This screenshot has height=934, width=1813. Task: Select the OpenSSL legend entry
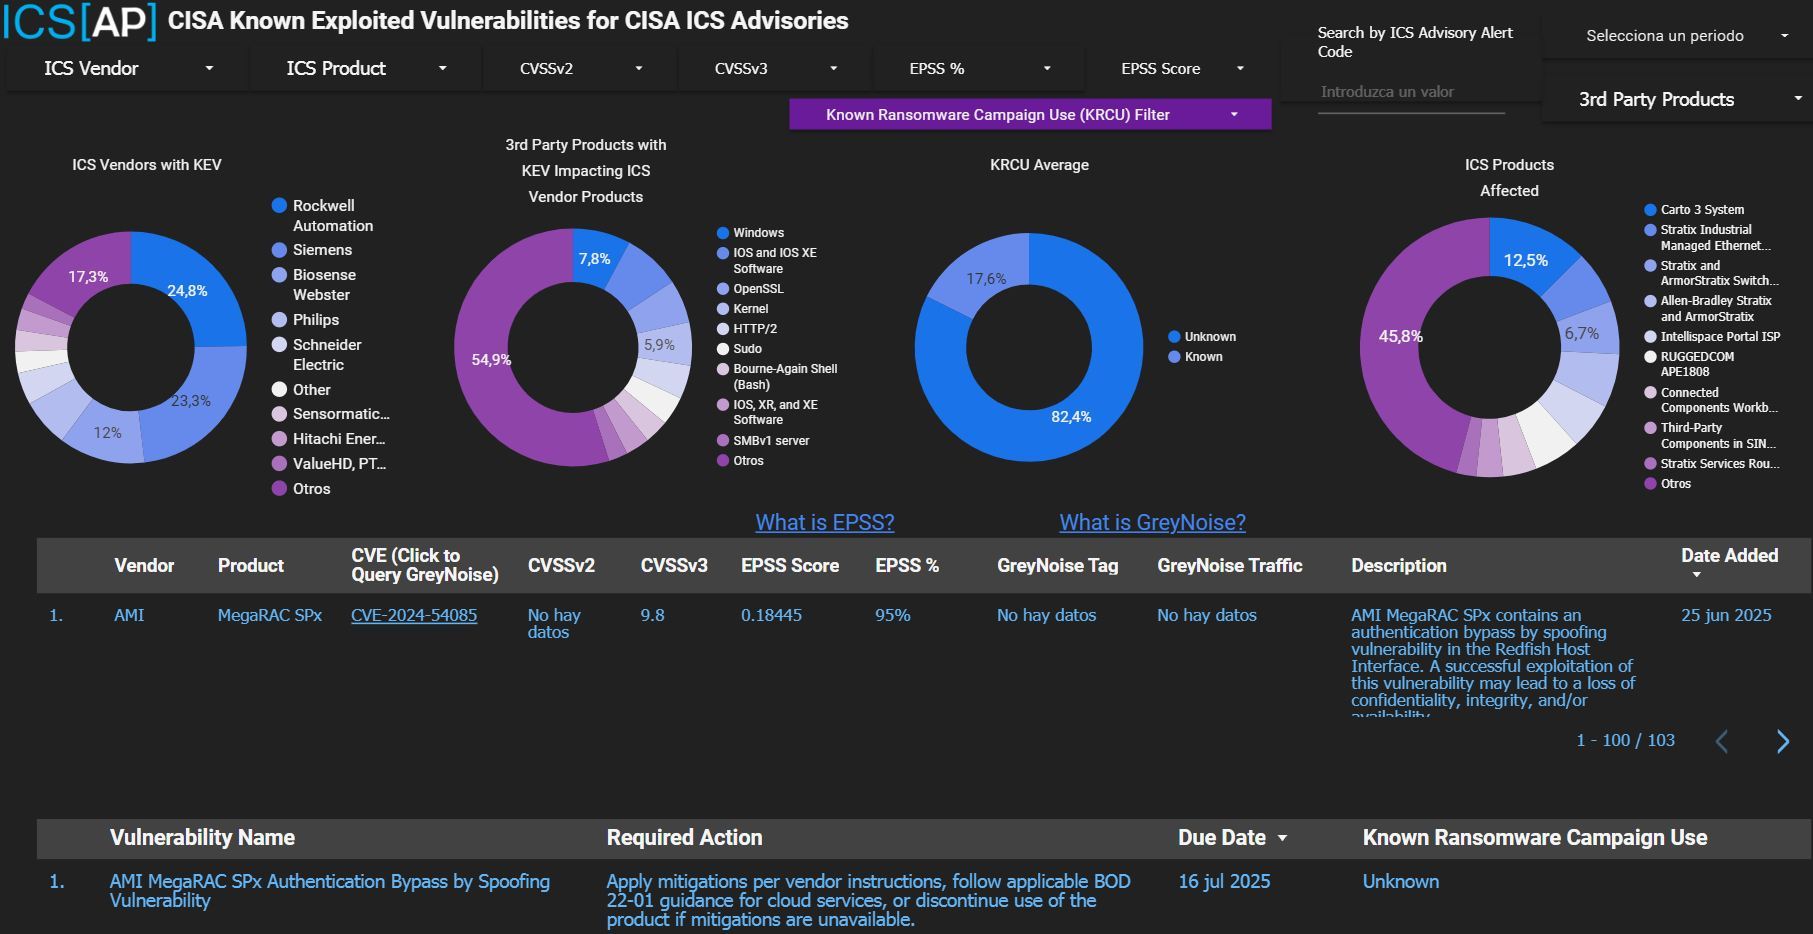[751, 289]
